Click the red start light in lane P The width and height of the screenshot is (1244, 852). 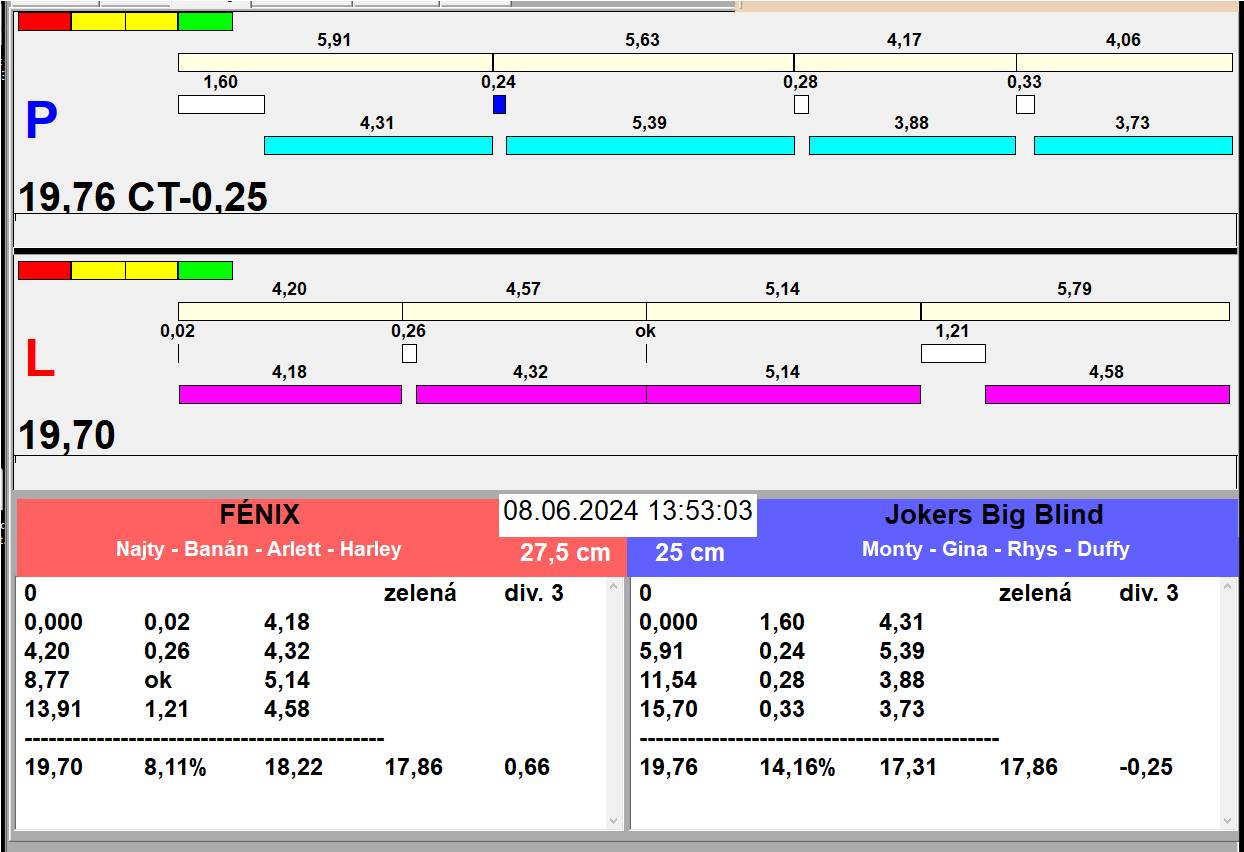click(x=45, y=21)
